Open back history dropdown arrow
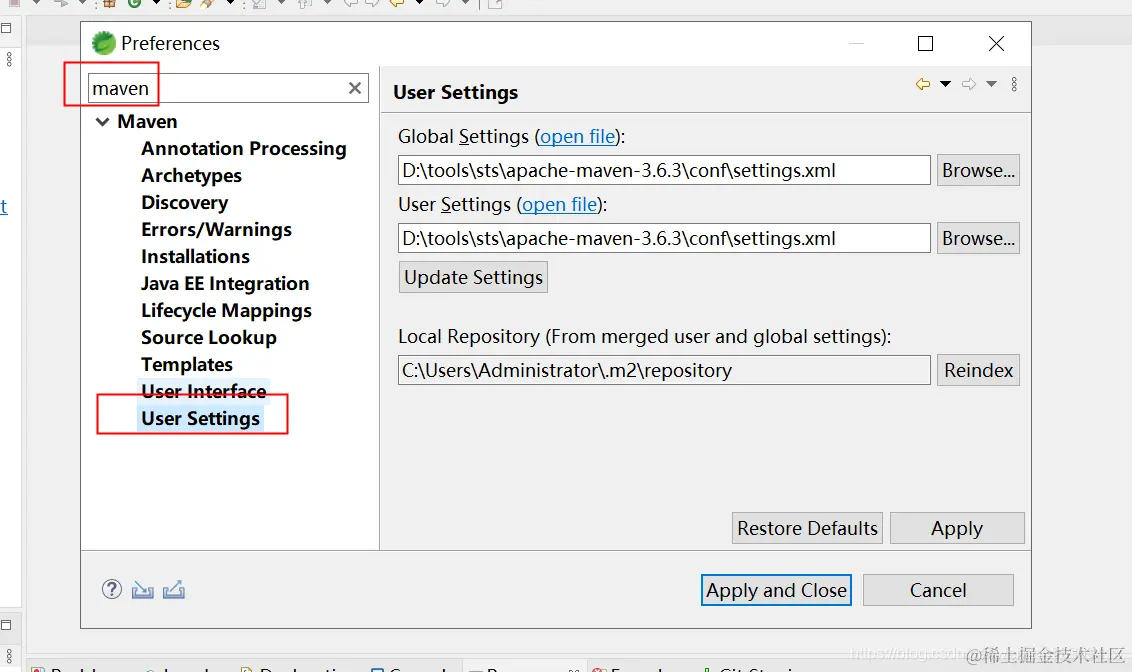The width and height of the screenshot is (1132, 672). [945, 84]
